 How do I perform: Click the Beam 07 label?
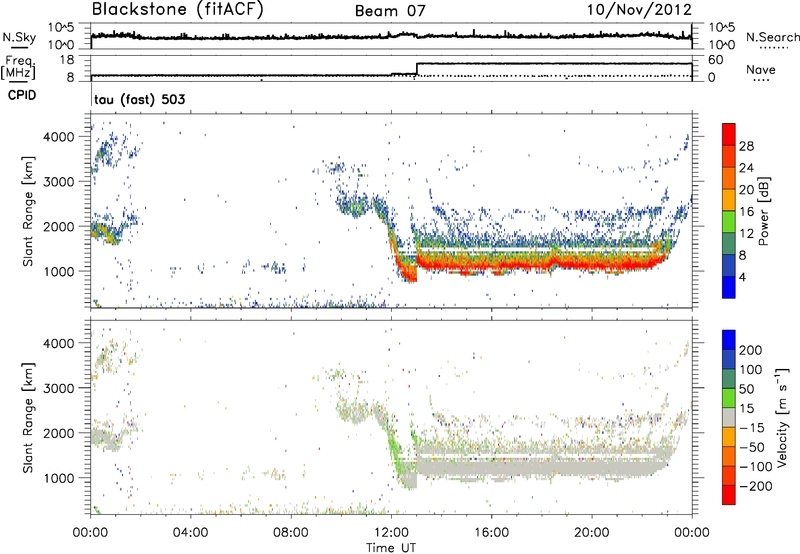[x=390, y=11]
